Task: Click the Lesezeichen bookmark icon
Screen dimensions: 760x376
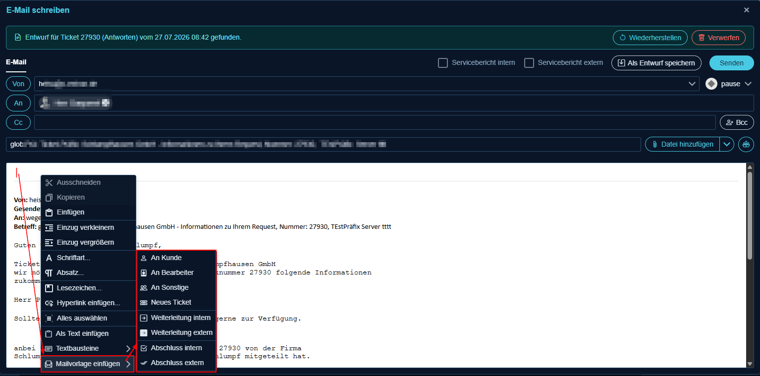Action: coord(48,288)
